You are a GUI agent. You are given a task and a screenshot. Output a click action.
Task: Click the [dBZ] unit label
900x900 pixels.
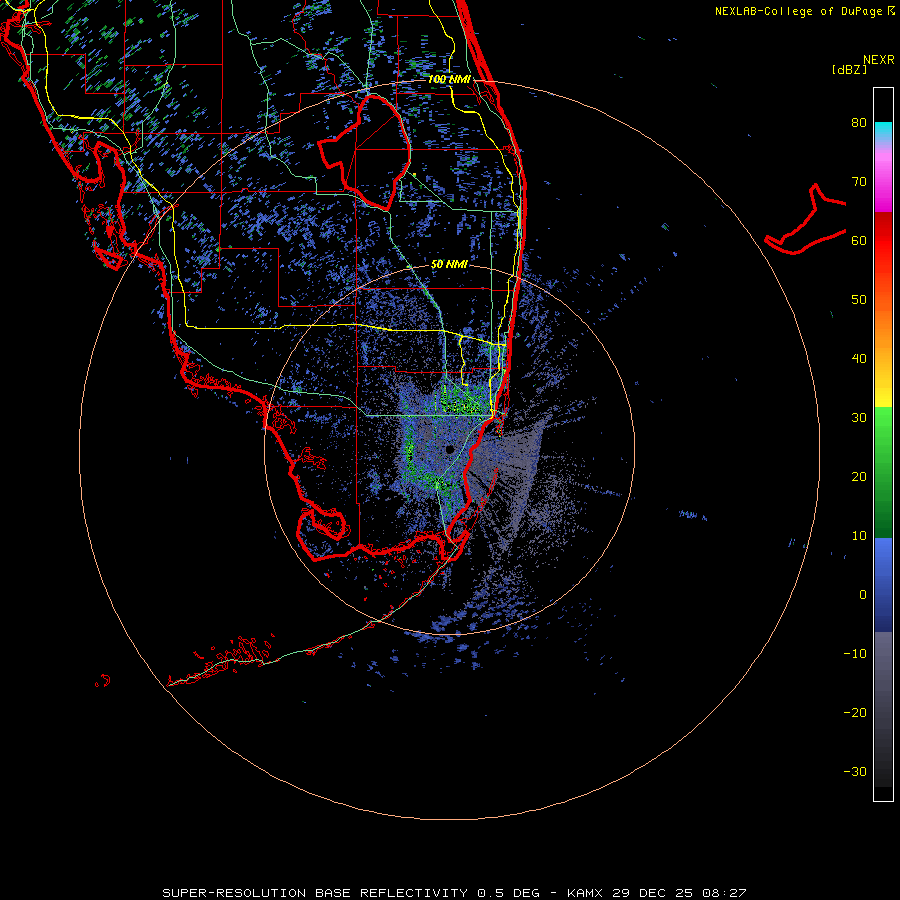849,69
